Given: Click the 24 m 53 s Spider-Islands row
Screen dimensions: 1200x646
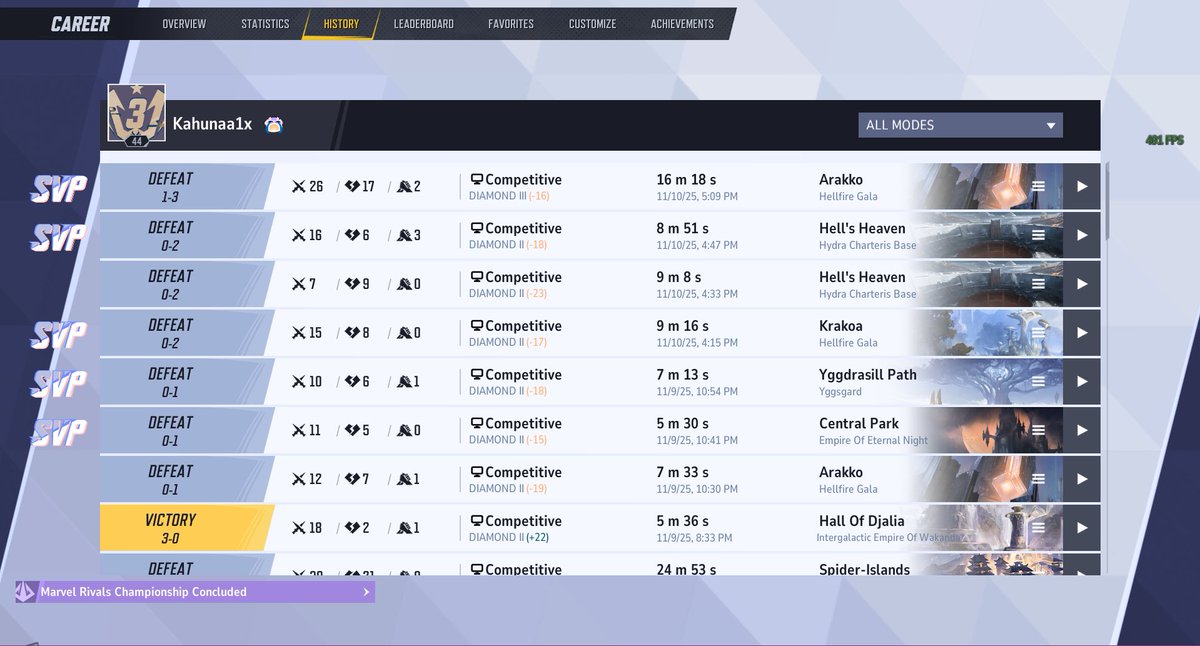Looking at the screenshot, I should point(600,565).
